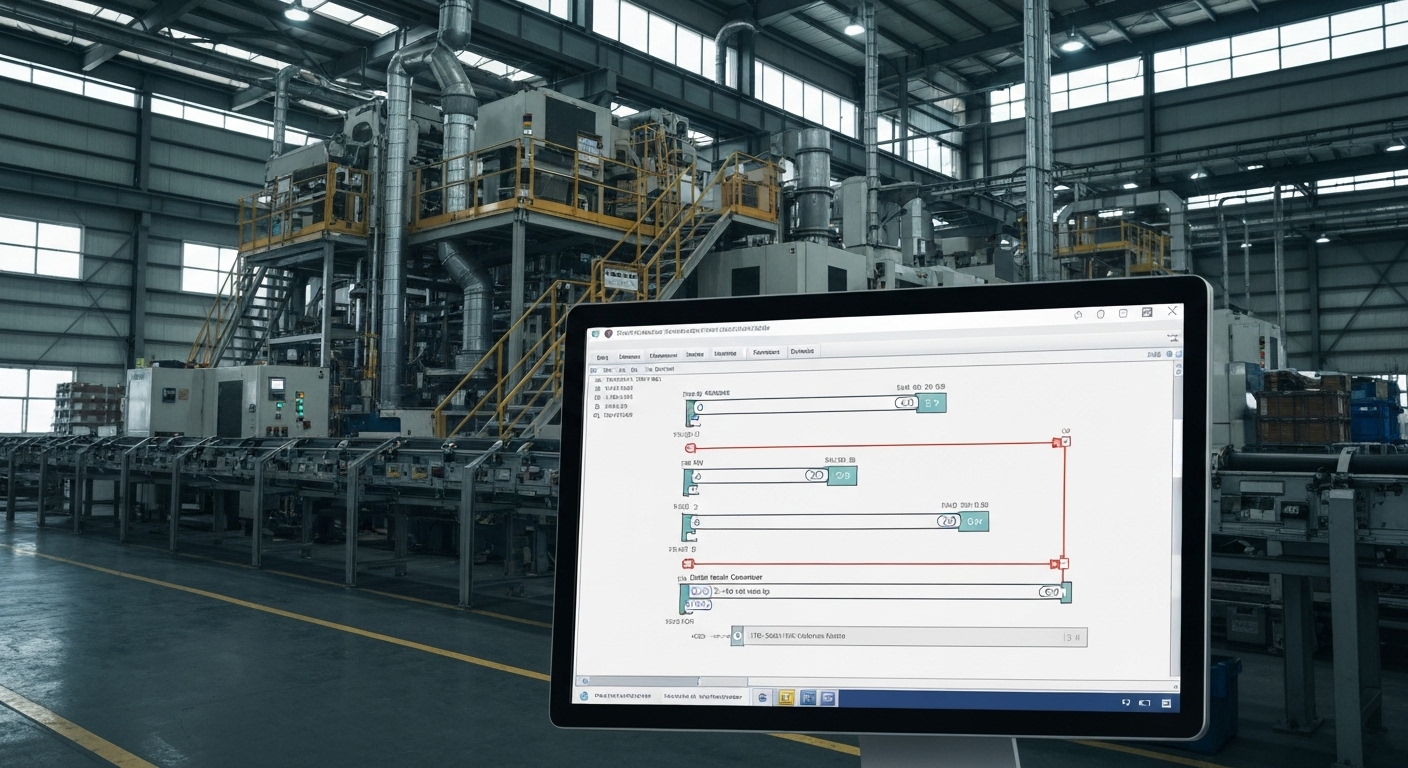Click the shield icon in the window title bar
Image resolution: width=1408 pixels, height=768 pixels.
tap(1100, 314)
